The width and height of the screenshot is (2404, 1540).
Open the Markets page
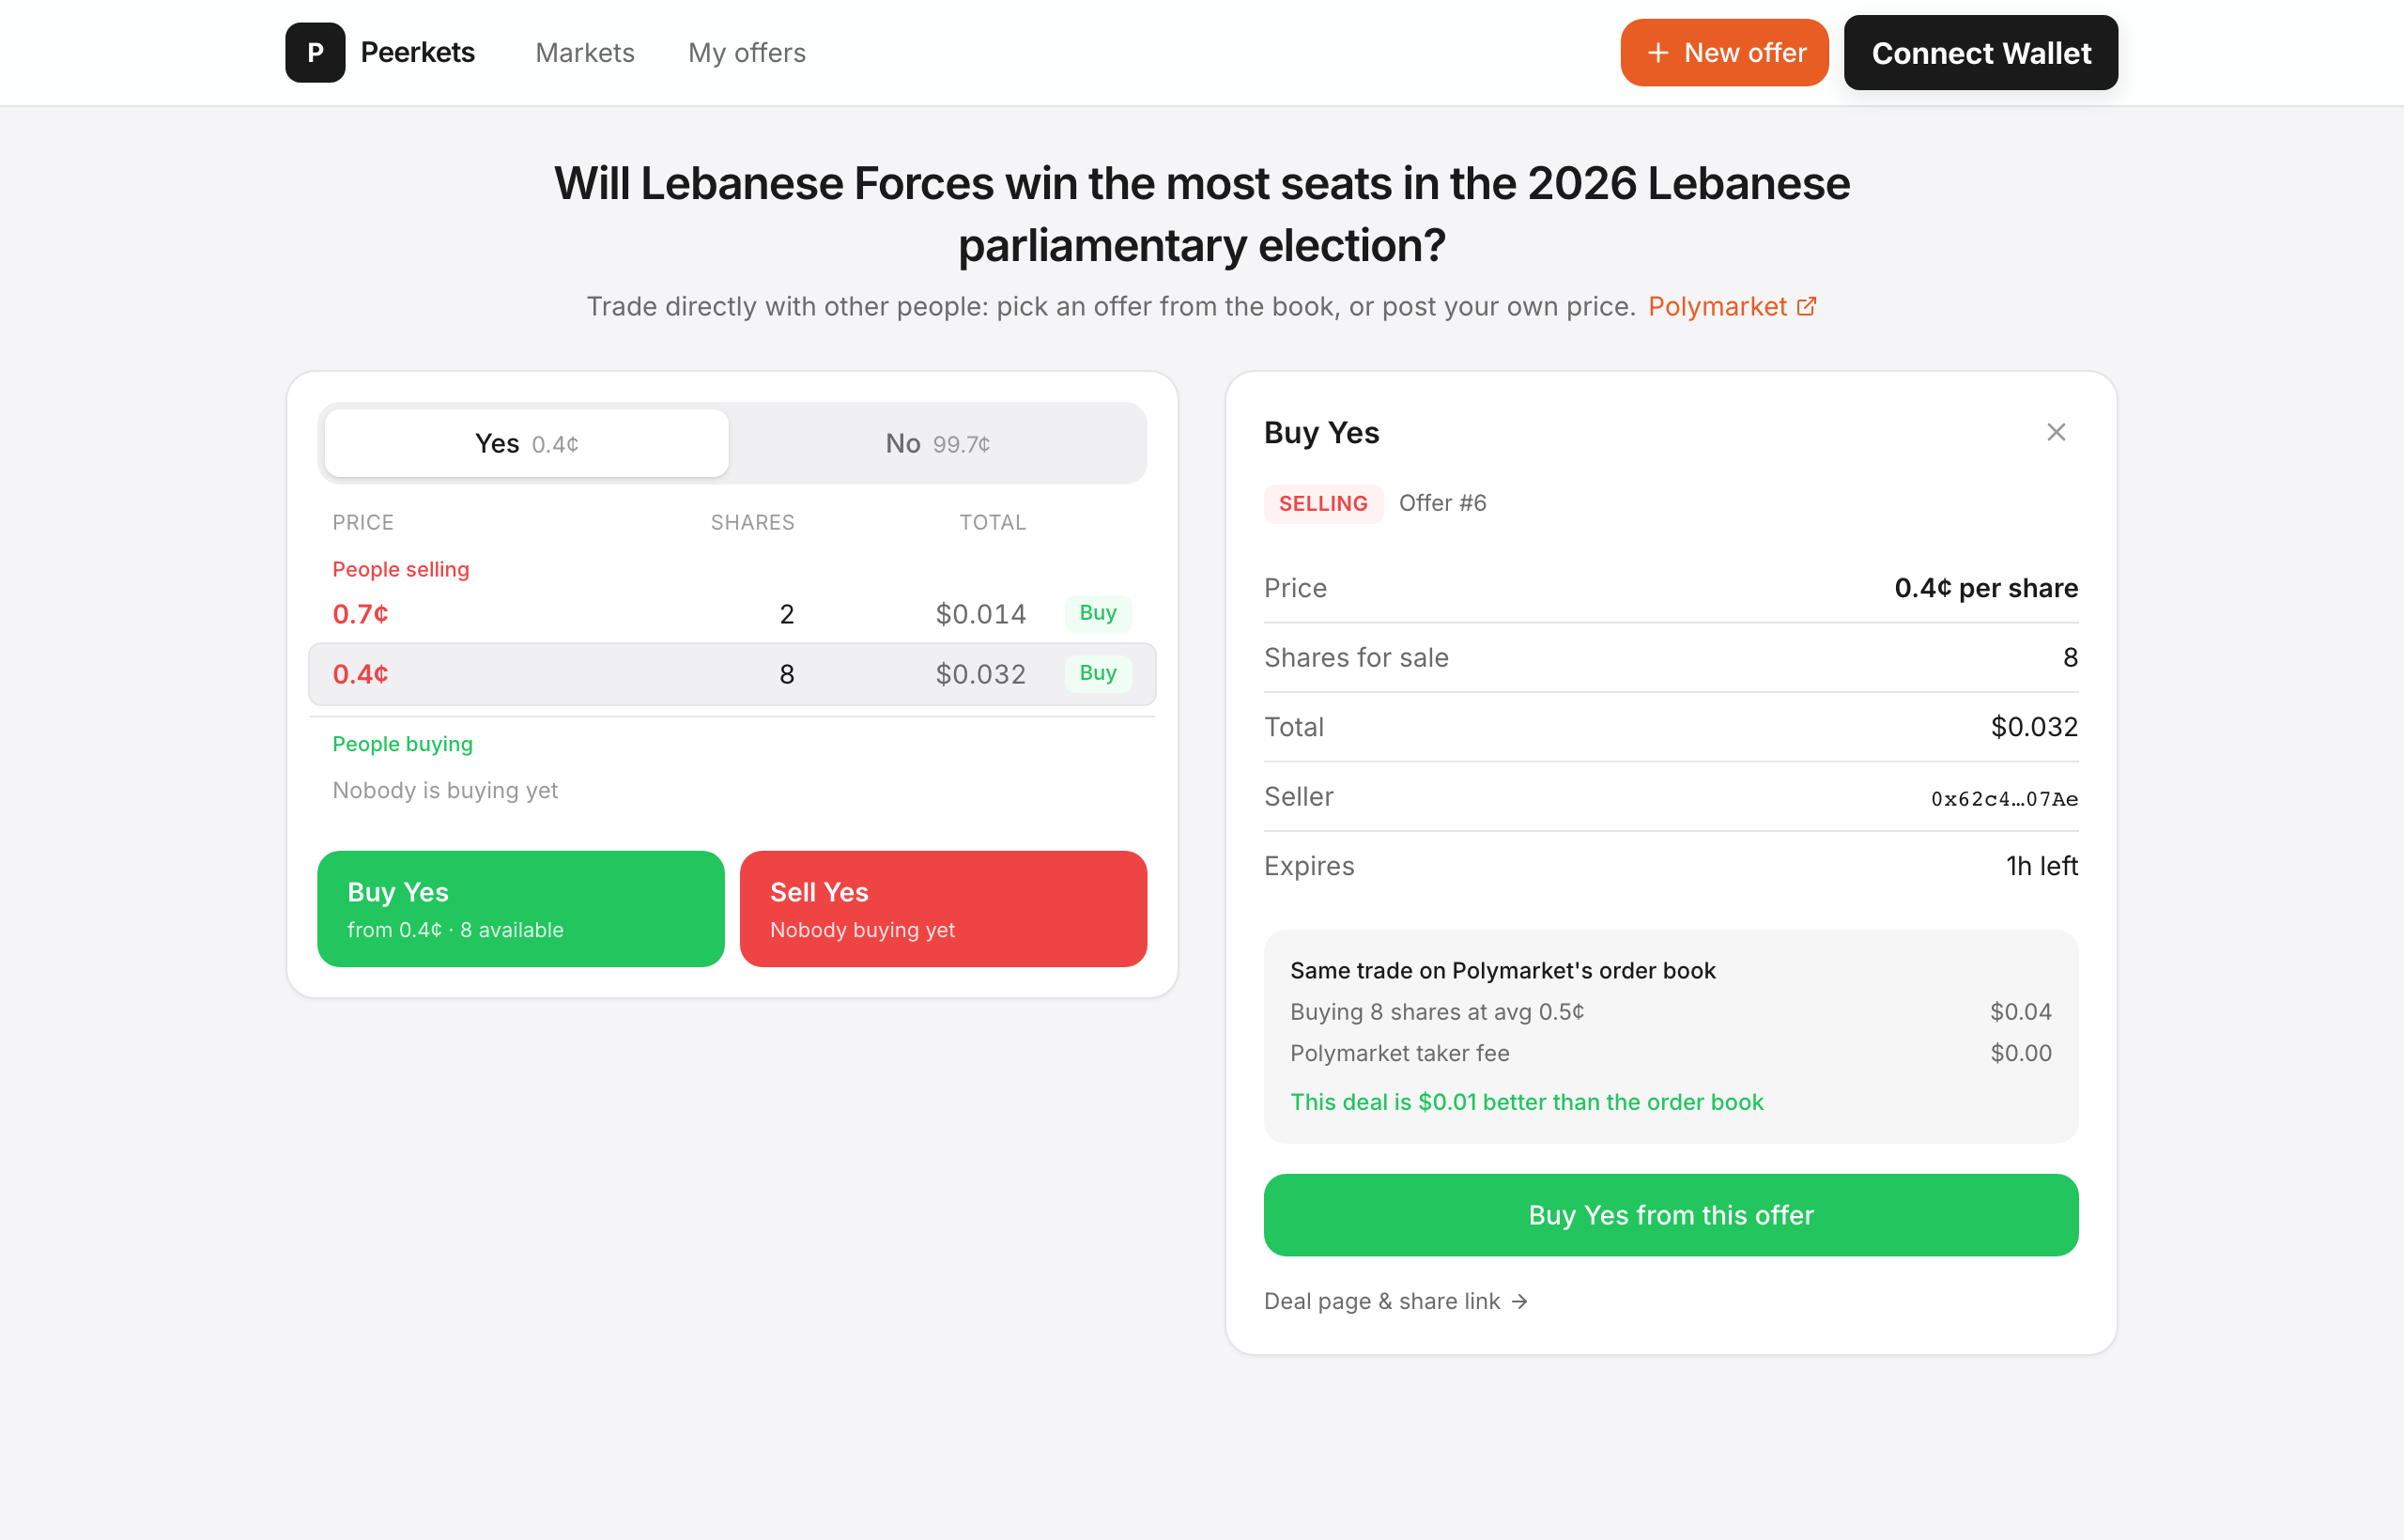[585, 52]
